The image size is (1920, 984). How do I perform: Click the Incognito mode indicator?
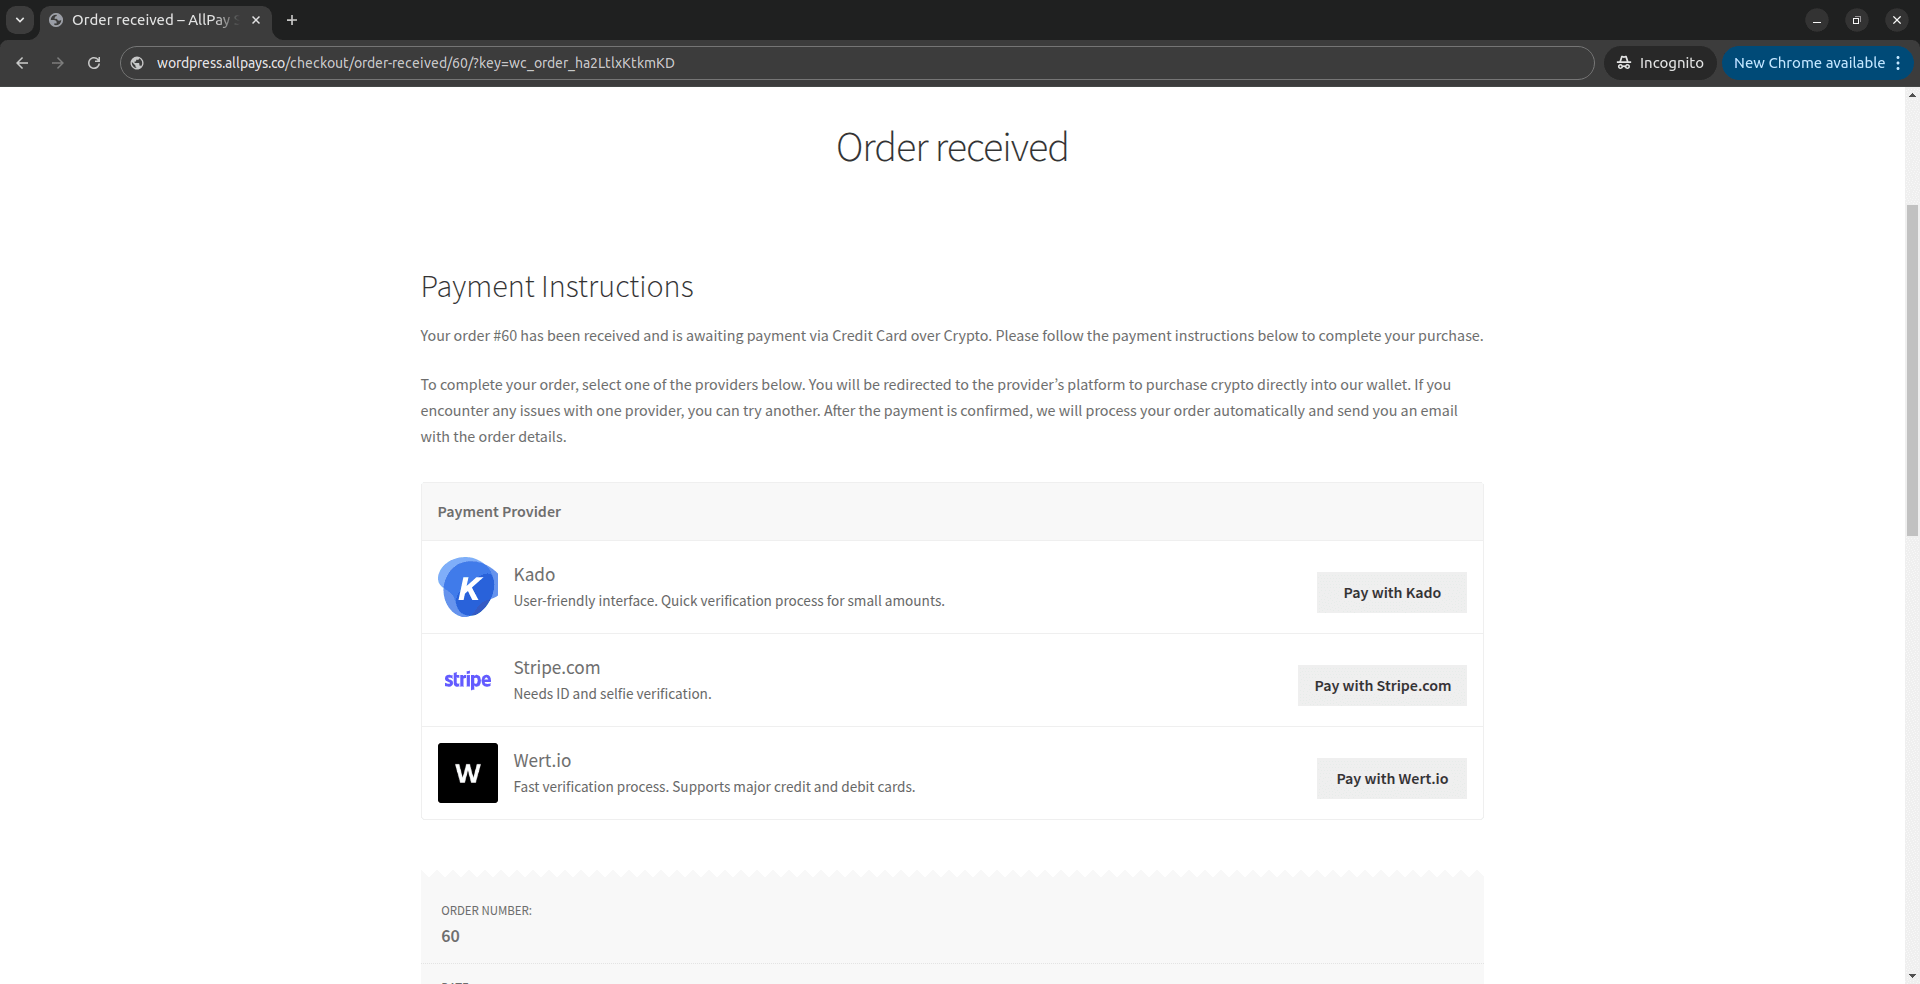(1660, 62)
